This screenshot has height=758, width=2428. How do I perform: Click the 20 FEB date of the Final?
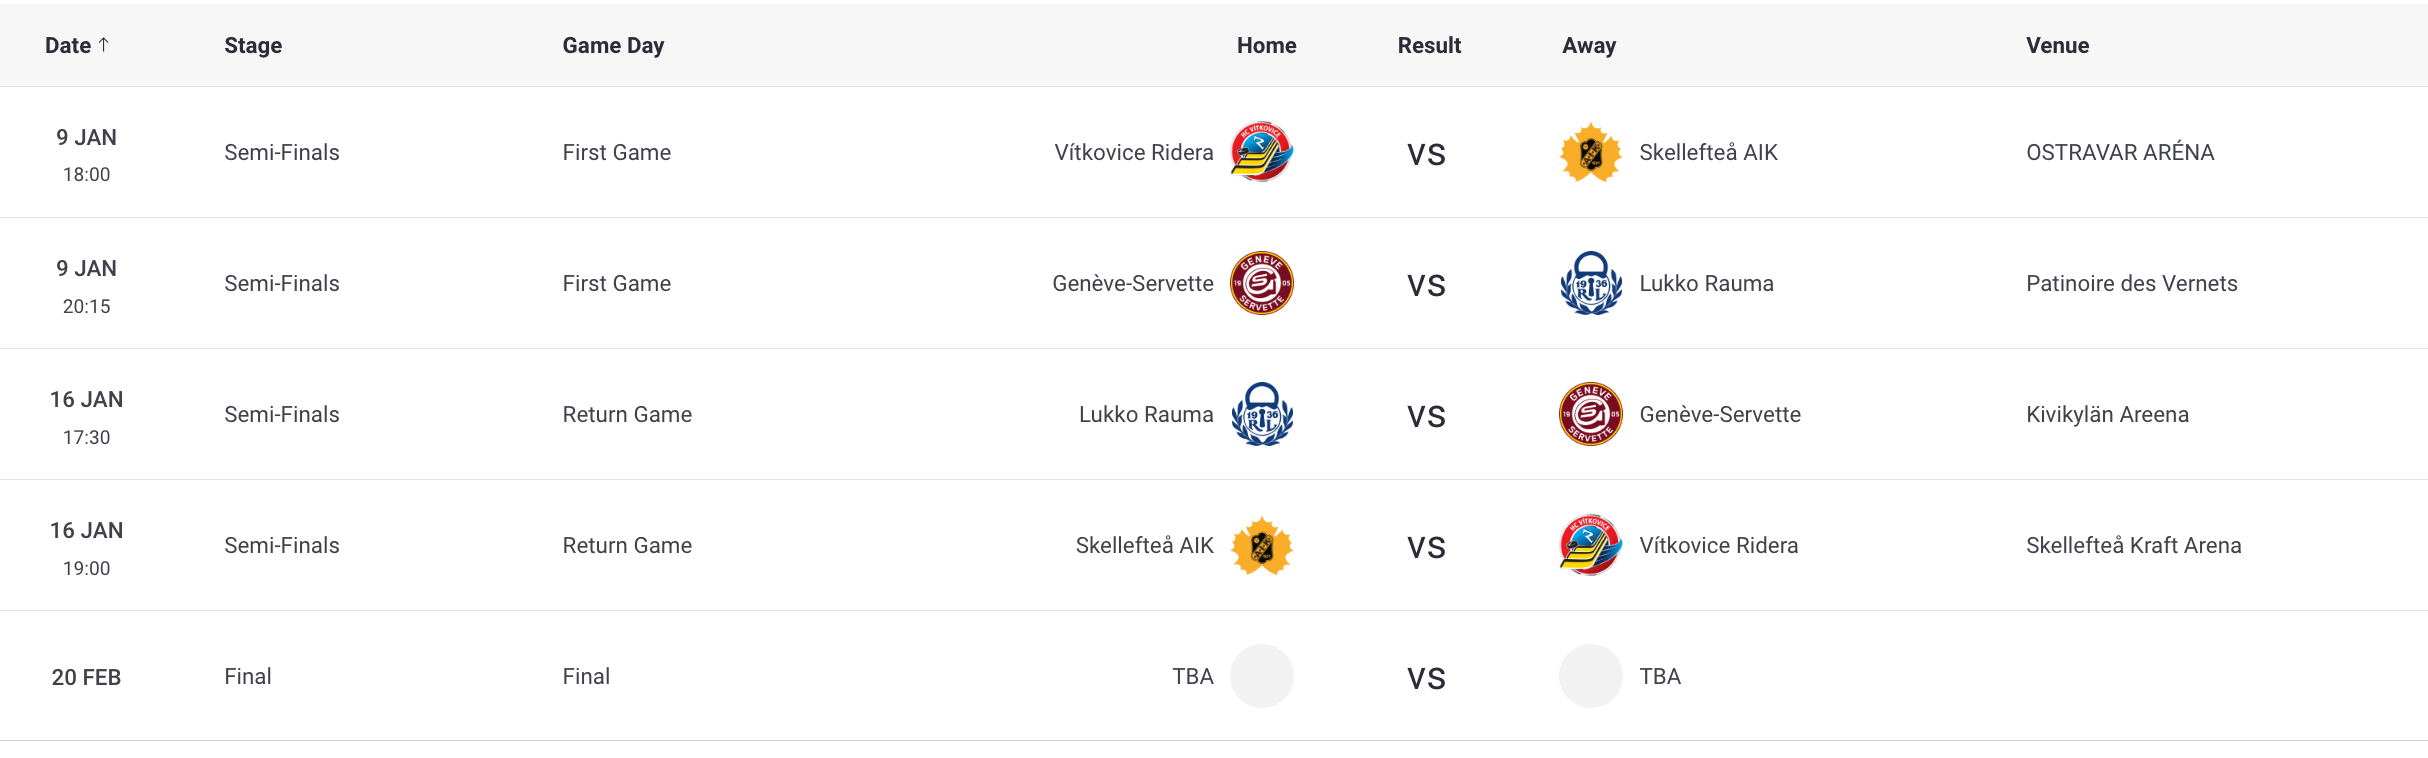(86, 677)
